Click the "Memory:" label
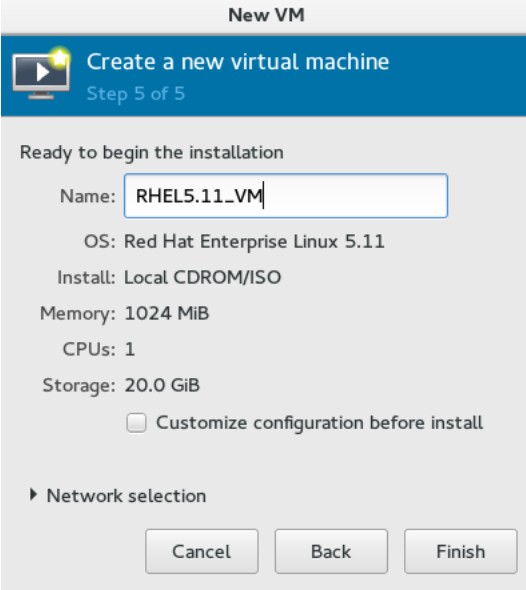The height and width of the screenshot is (590, 526). click(78, 313)
